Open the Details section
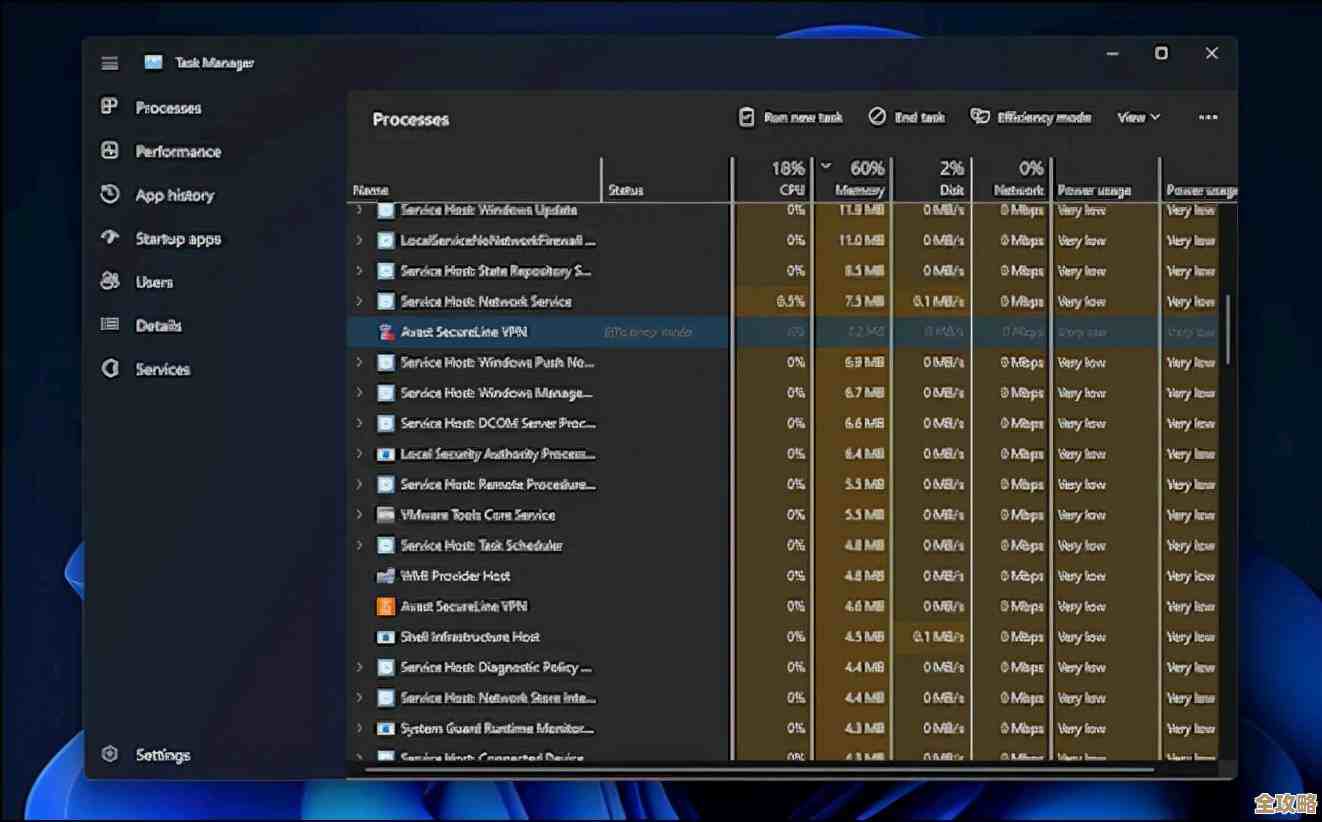 (110, 325)
